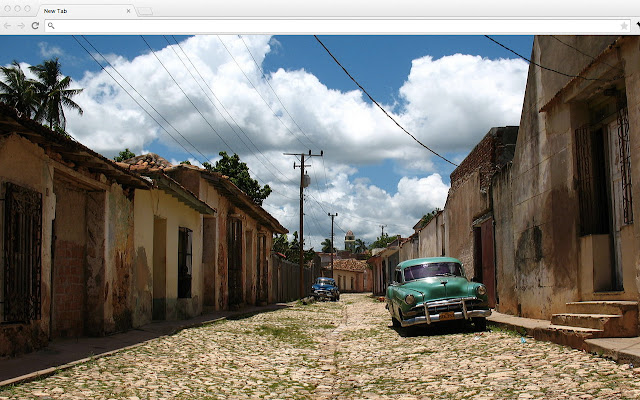Close the New Tab tab
Image resolution: width=640 pixels, height=400 pixels.
pyautogui.click(x=128, y=11)
